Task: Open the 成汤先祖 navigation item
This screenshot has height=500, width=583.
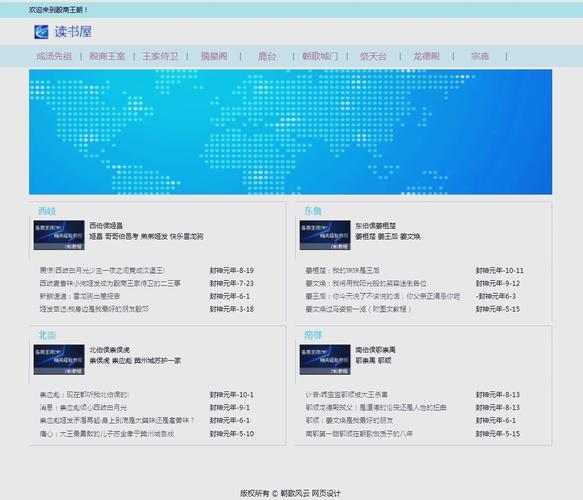Action: 54,56
